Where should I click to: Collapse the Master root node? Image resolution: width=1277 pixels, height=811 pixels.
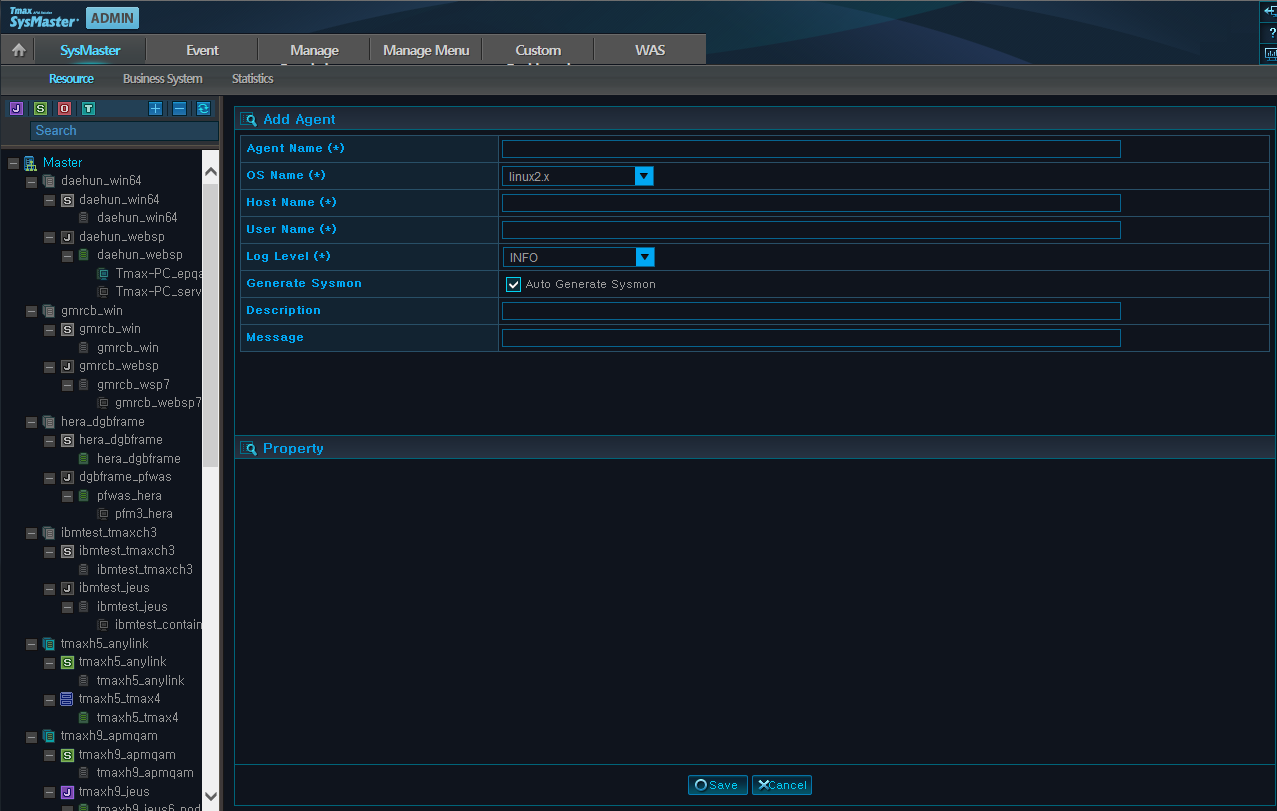point(13,163)
